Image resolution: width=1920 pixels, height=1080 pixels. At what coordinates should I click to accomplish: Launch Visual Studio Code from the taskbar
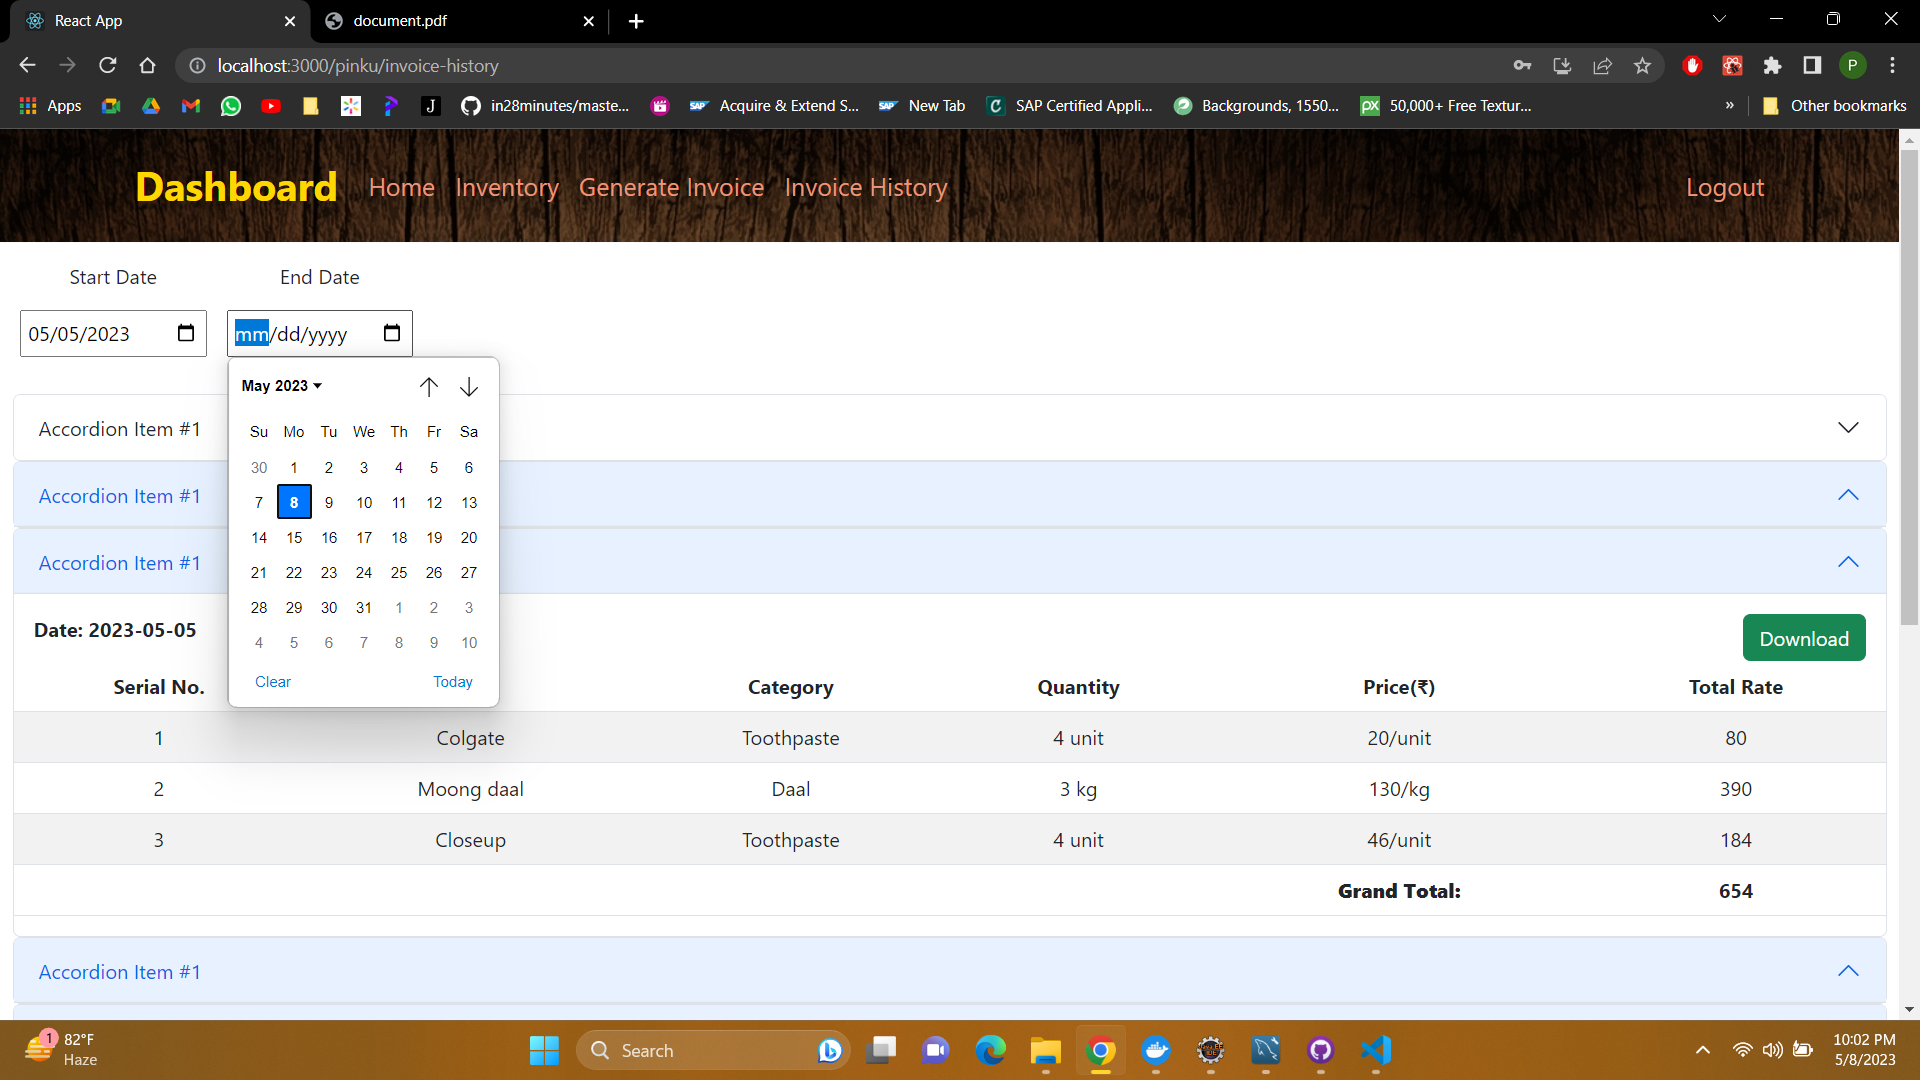click(x=1375, y=1050)
